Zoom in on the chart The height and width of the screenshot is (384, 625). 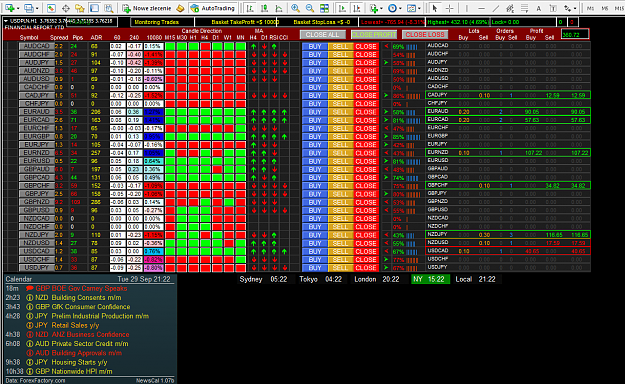pyautogui.click(x=295, y=8)
